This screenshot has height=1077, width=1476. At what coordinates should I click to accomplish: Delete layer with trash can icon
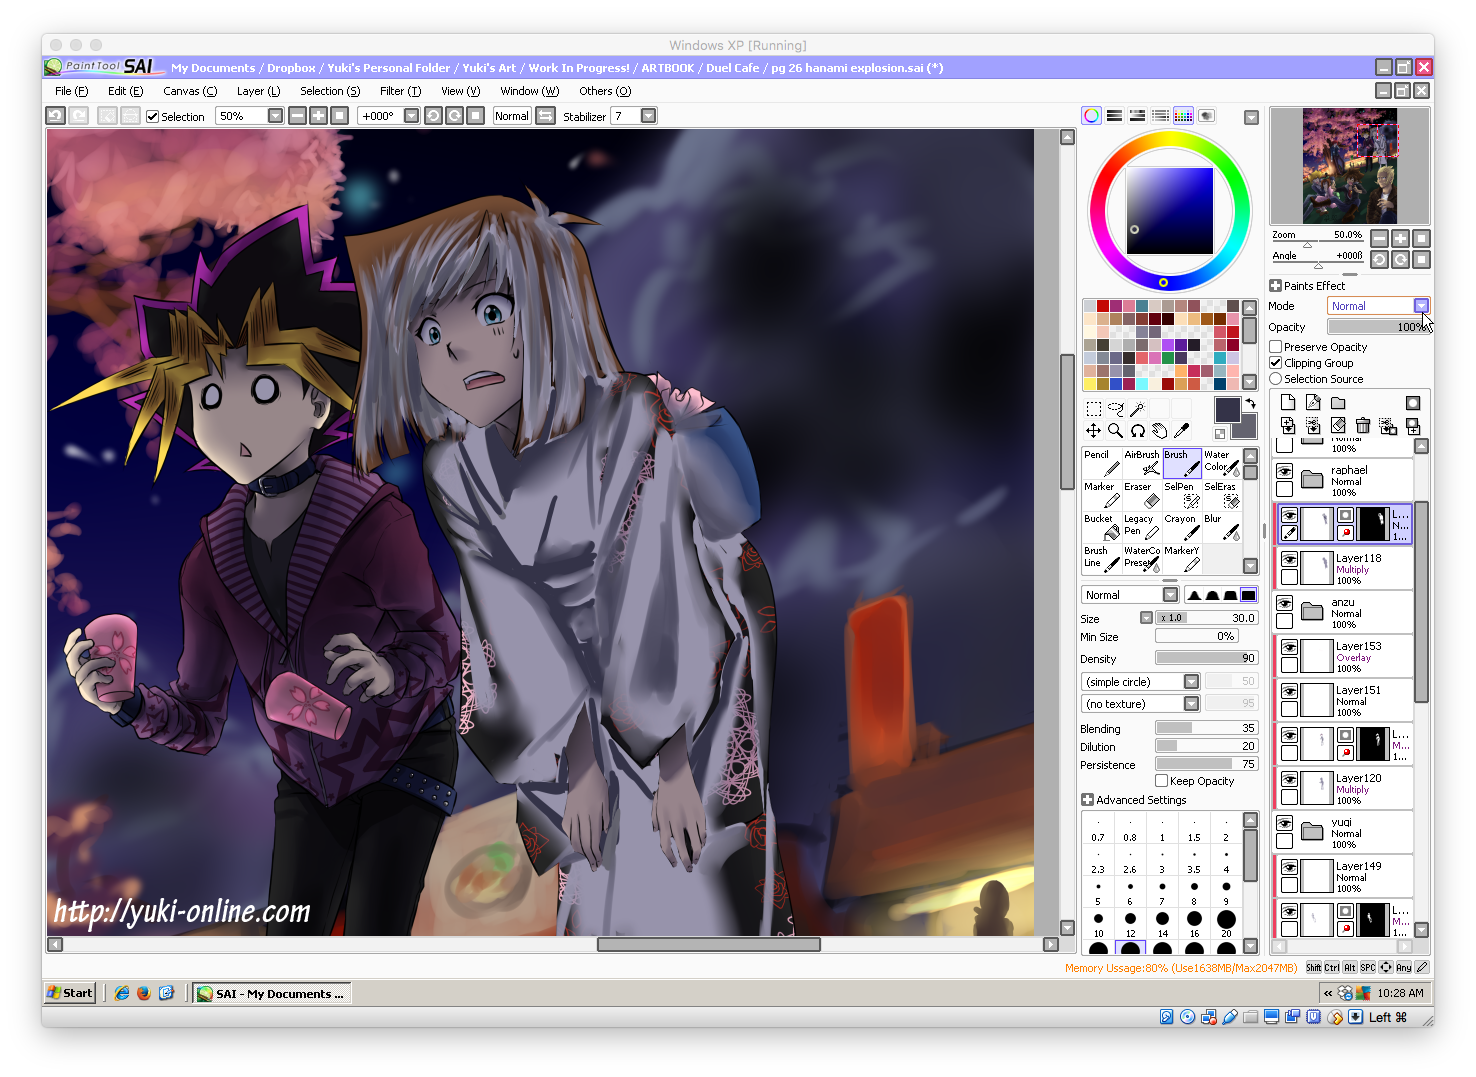(1362, 426)
